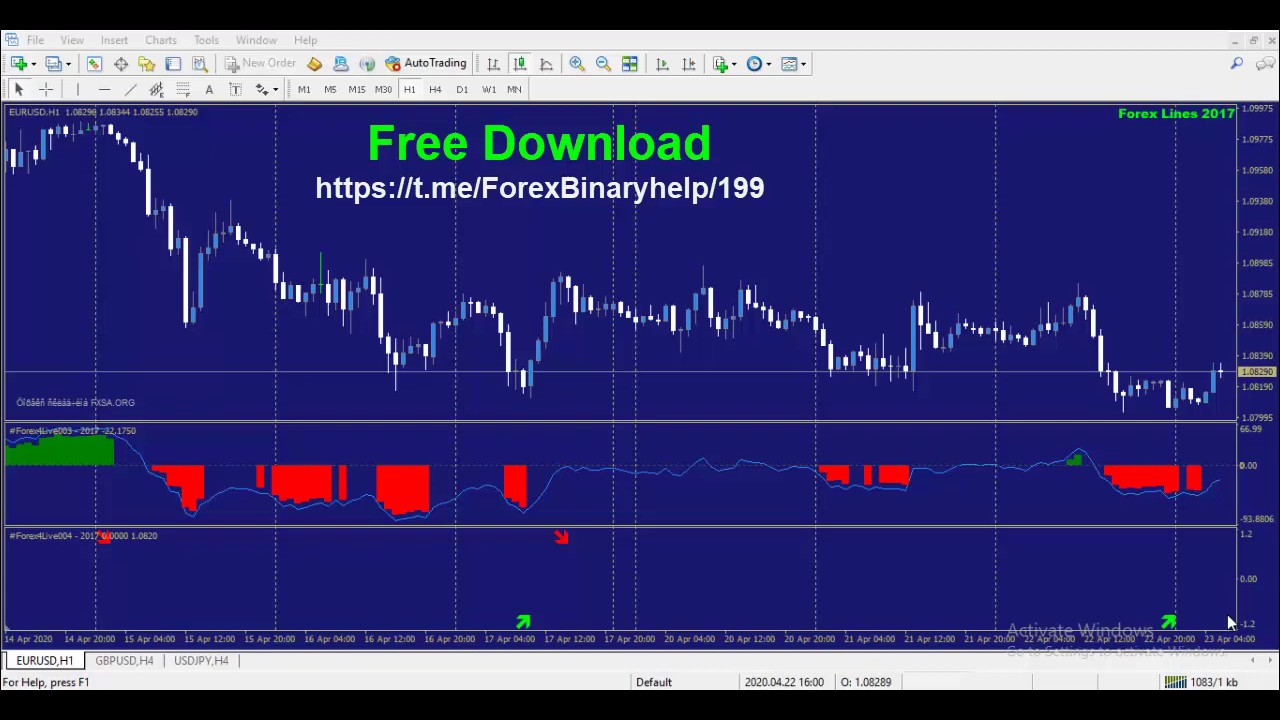Switch timeframe to M1
The width and height of the screenshot is (1280, 720).
pos(304,90)
